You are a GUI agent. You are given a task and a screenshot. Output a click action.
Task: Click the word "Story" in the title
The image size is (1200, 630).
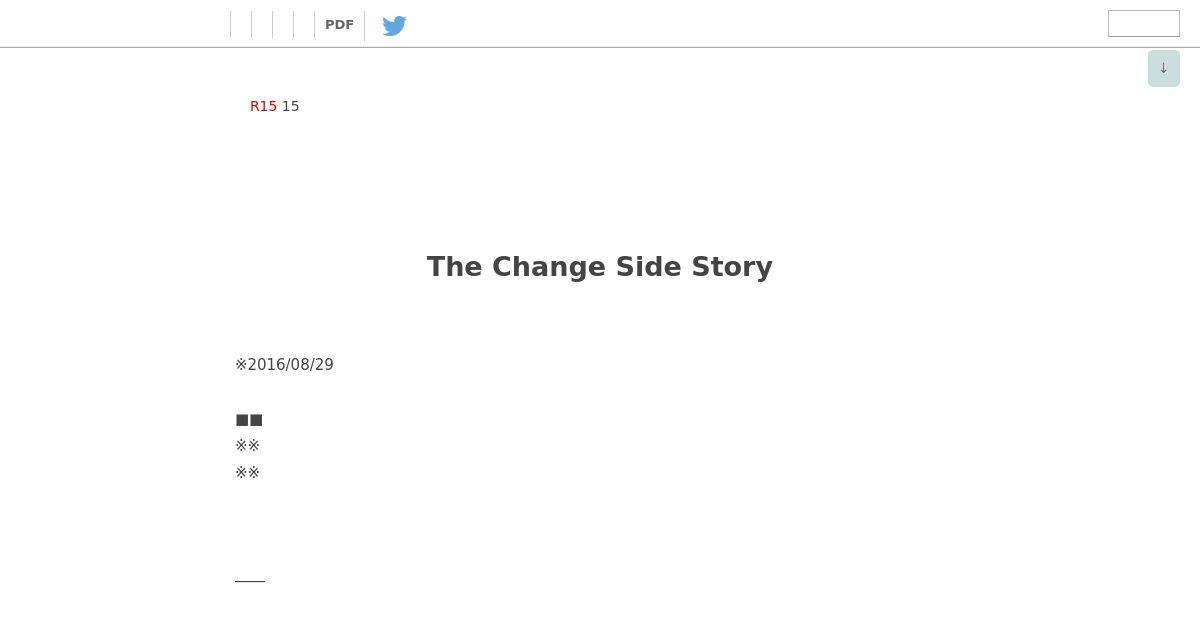[x=732, y=267]
